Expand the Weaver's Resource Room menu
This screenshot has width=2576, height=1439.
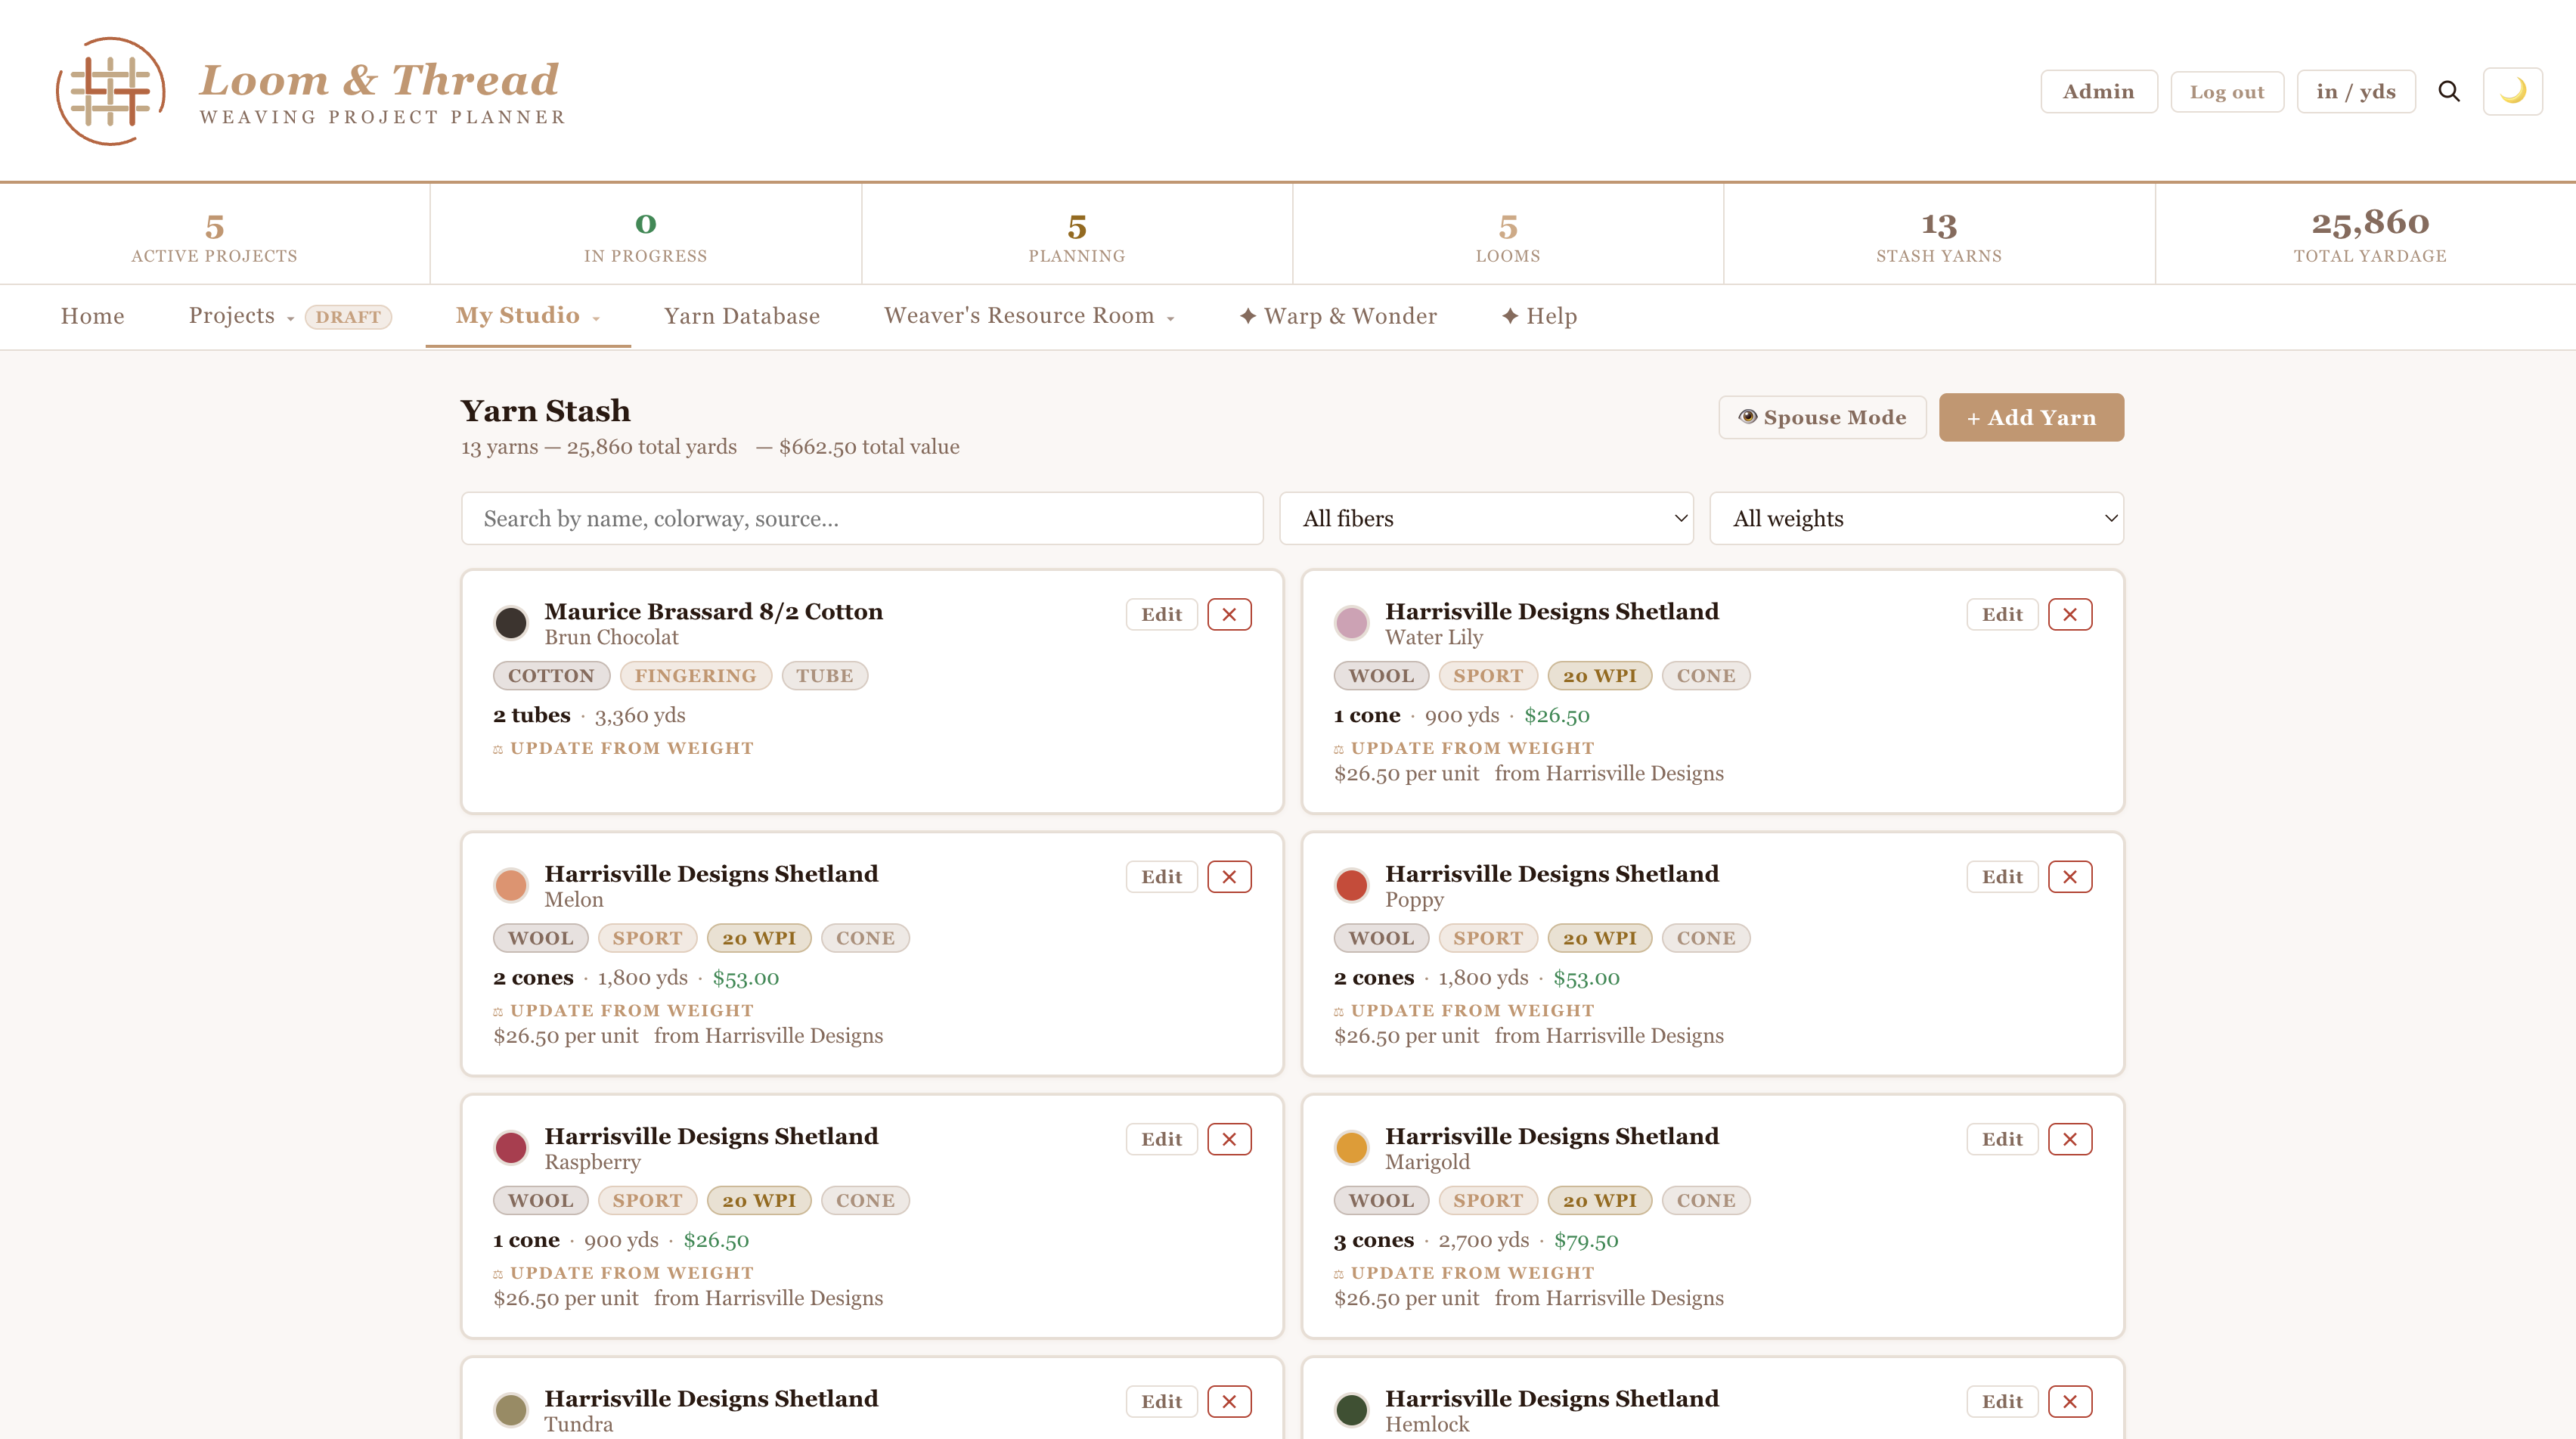(x=1028, y=316)
